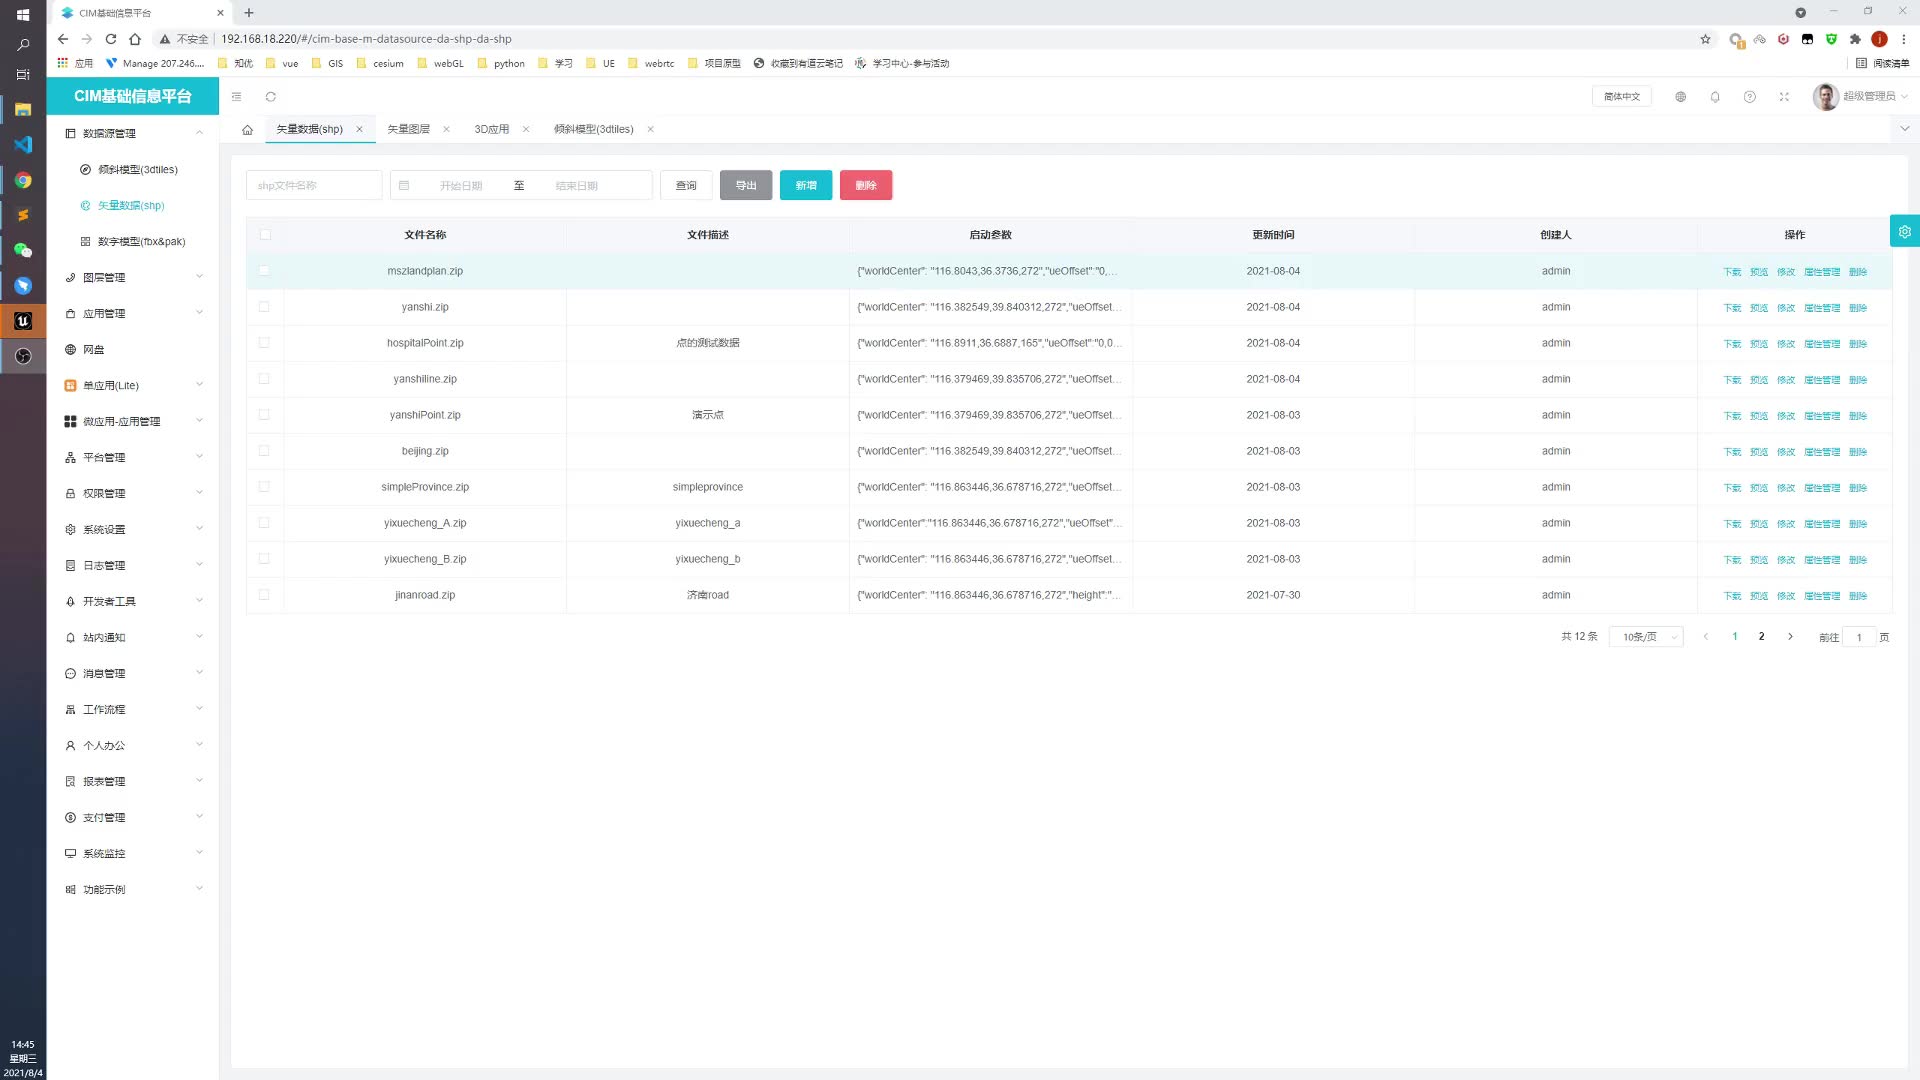Image resolution: width=1920 pixels, height=1080 pixels.
Task: Open Chrome extensions puzzle icon
Action: [x=1855, y=39]
